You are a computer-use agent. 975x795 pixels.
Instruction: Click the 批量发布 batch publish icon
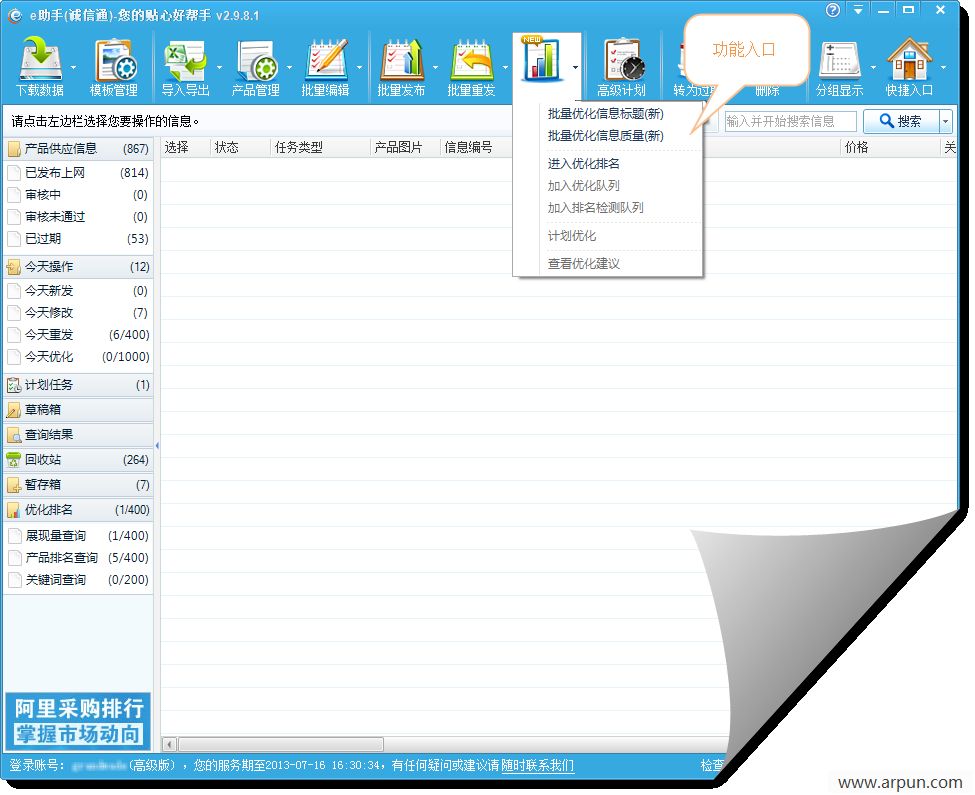[x=402, y=60]
